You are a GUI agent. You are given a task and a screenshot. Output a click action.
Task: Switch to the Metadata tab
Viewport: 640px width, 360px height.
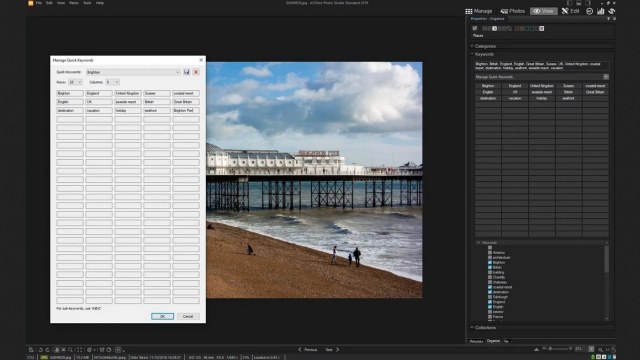(476, 341)
